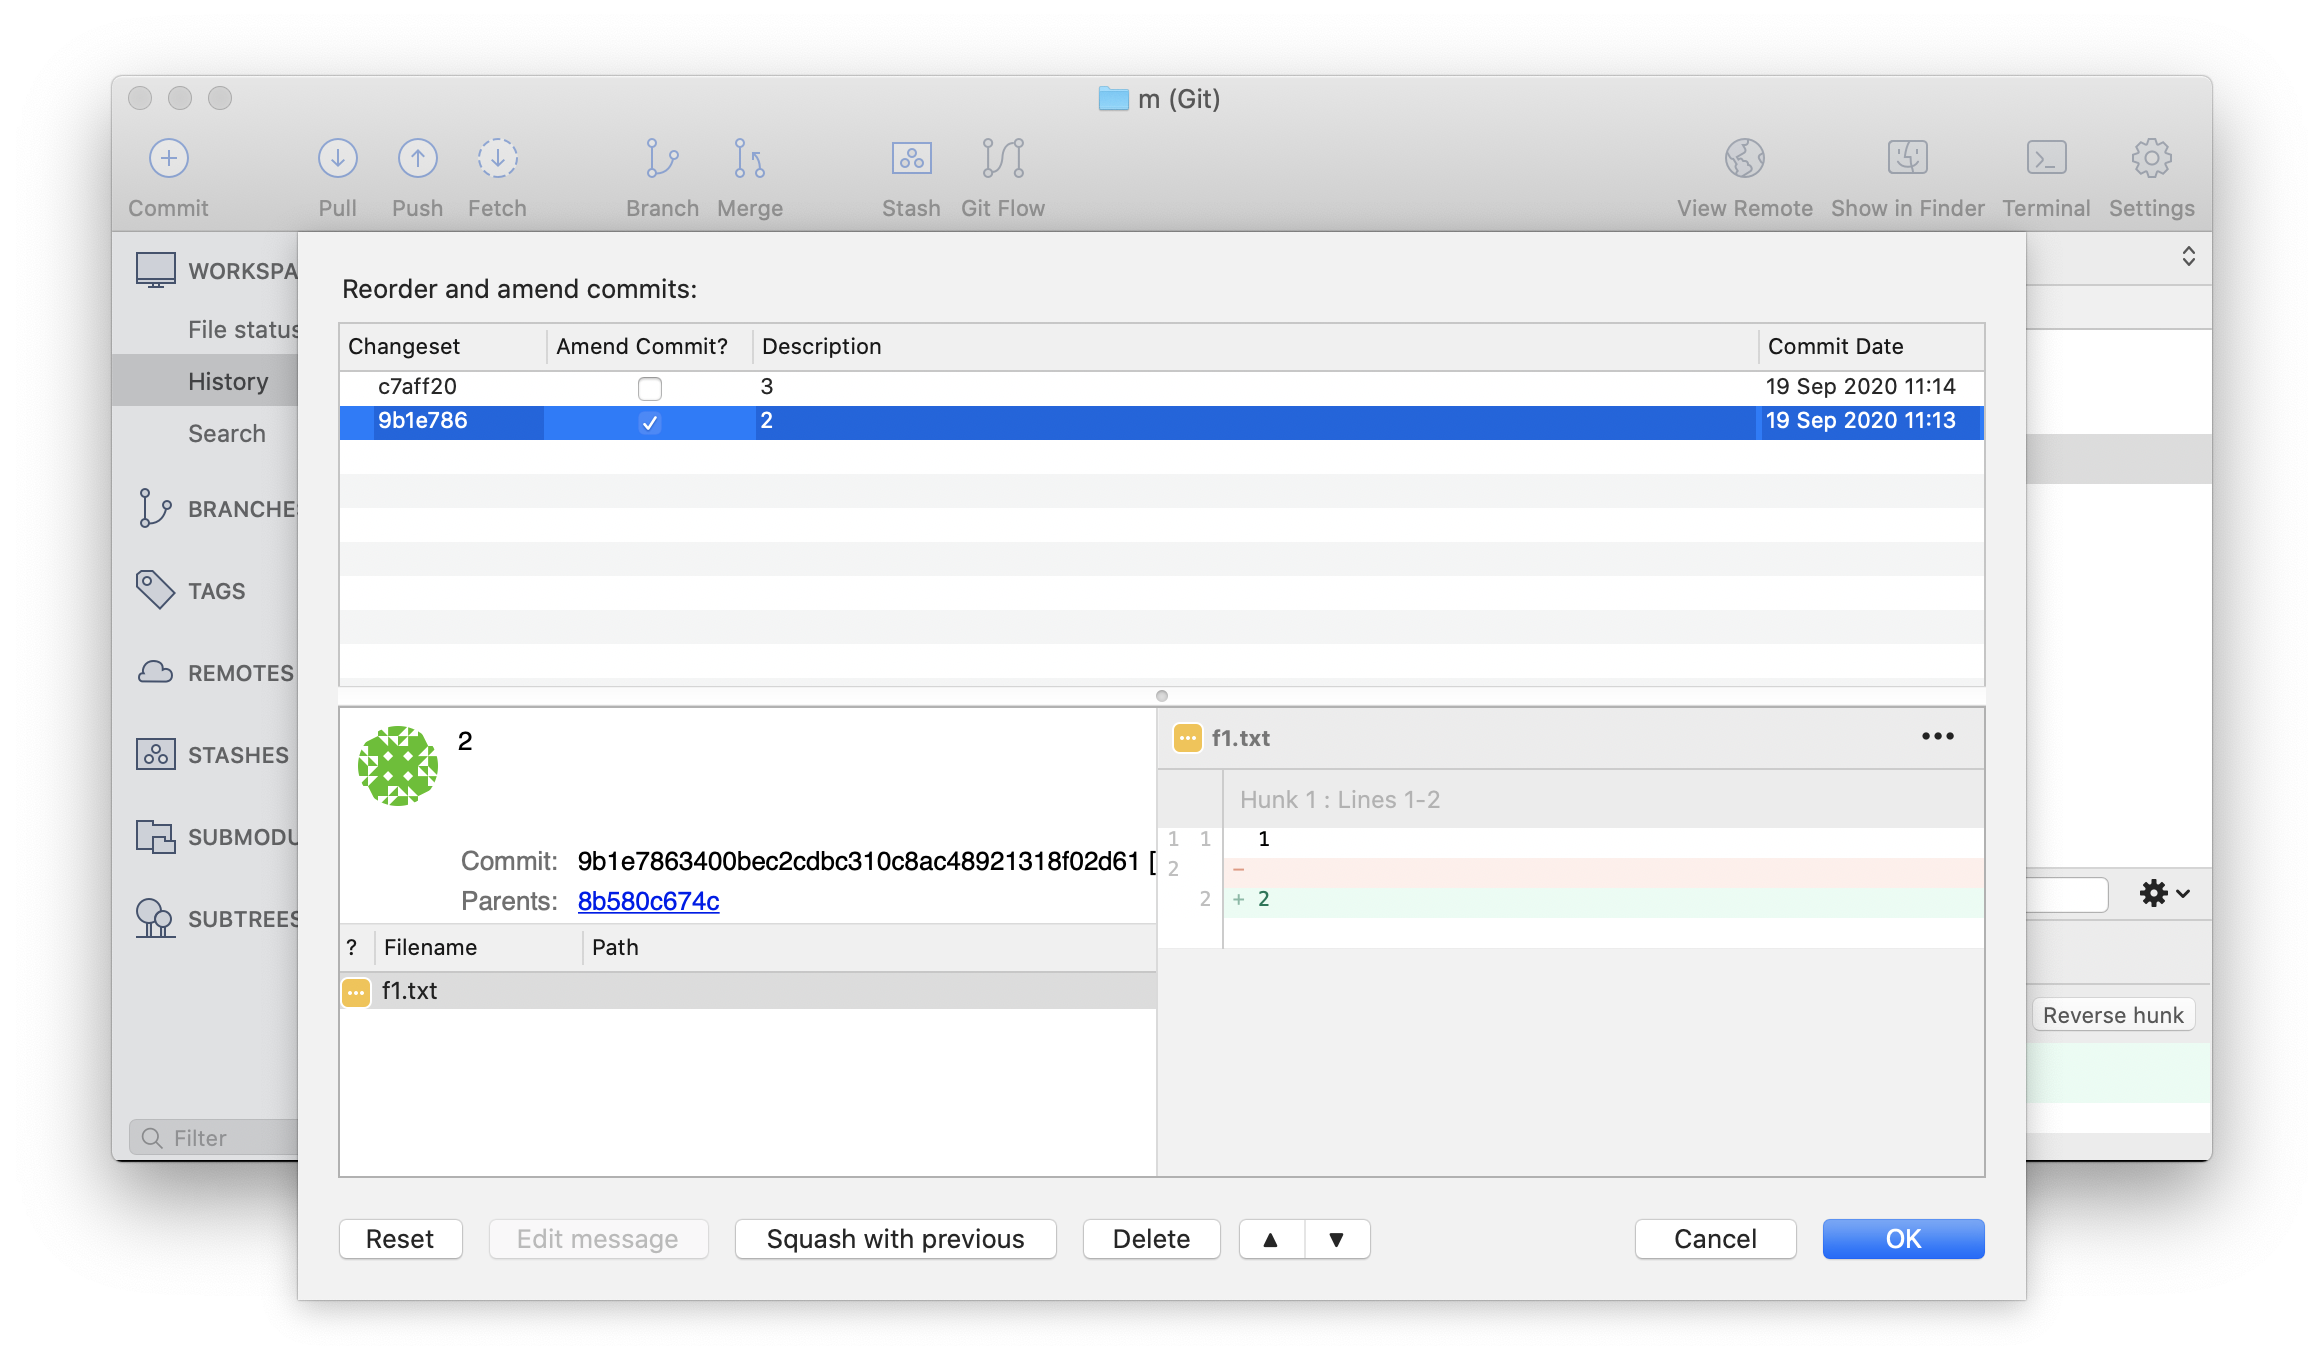
Task: Open the f1.txt diff options ellipsis
Action: pyautogui.click(x=1937, y=737)
